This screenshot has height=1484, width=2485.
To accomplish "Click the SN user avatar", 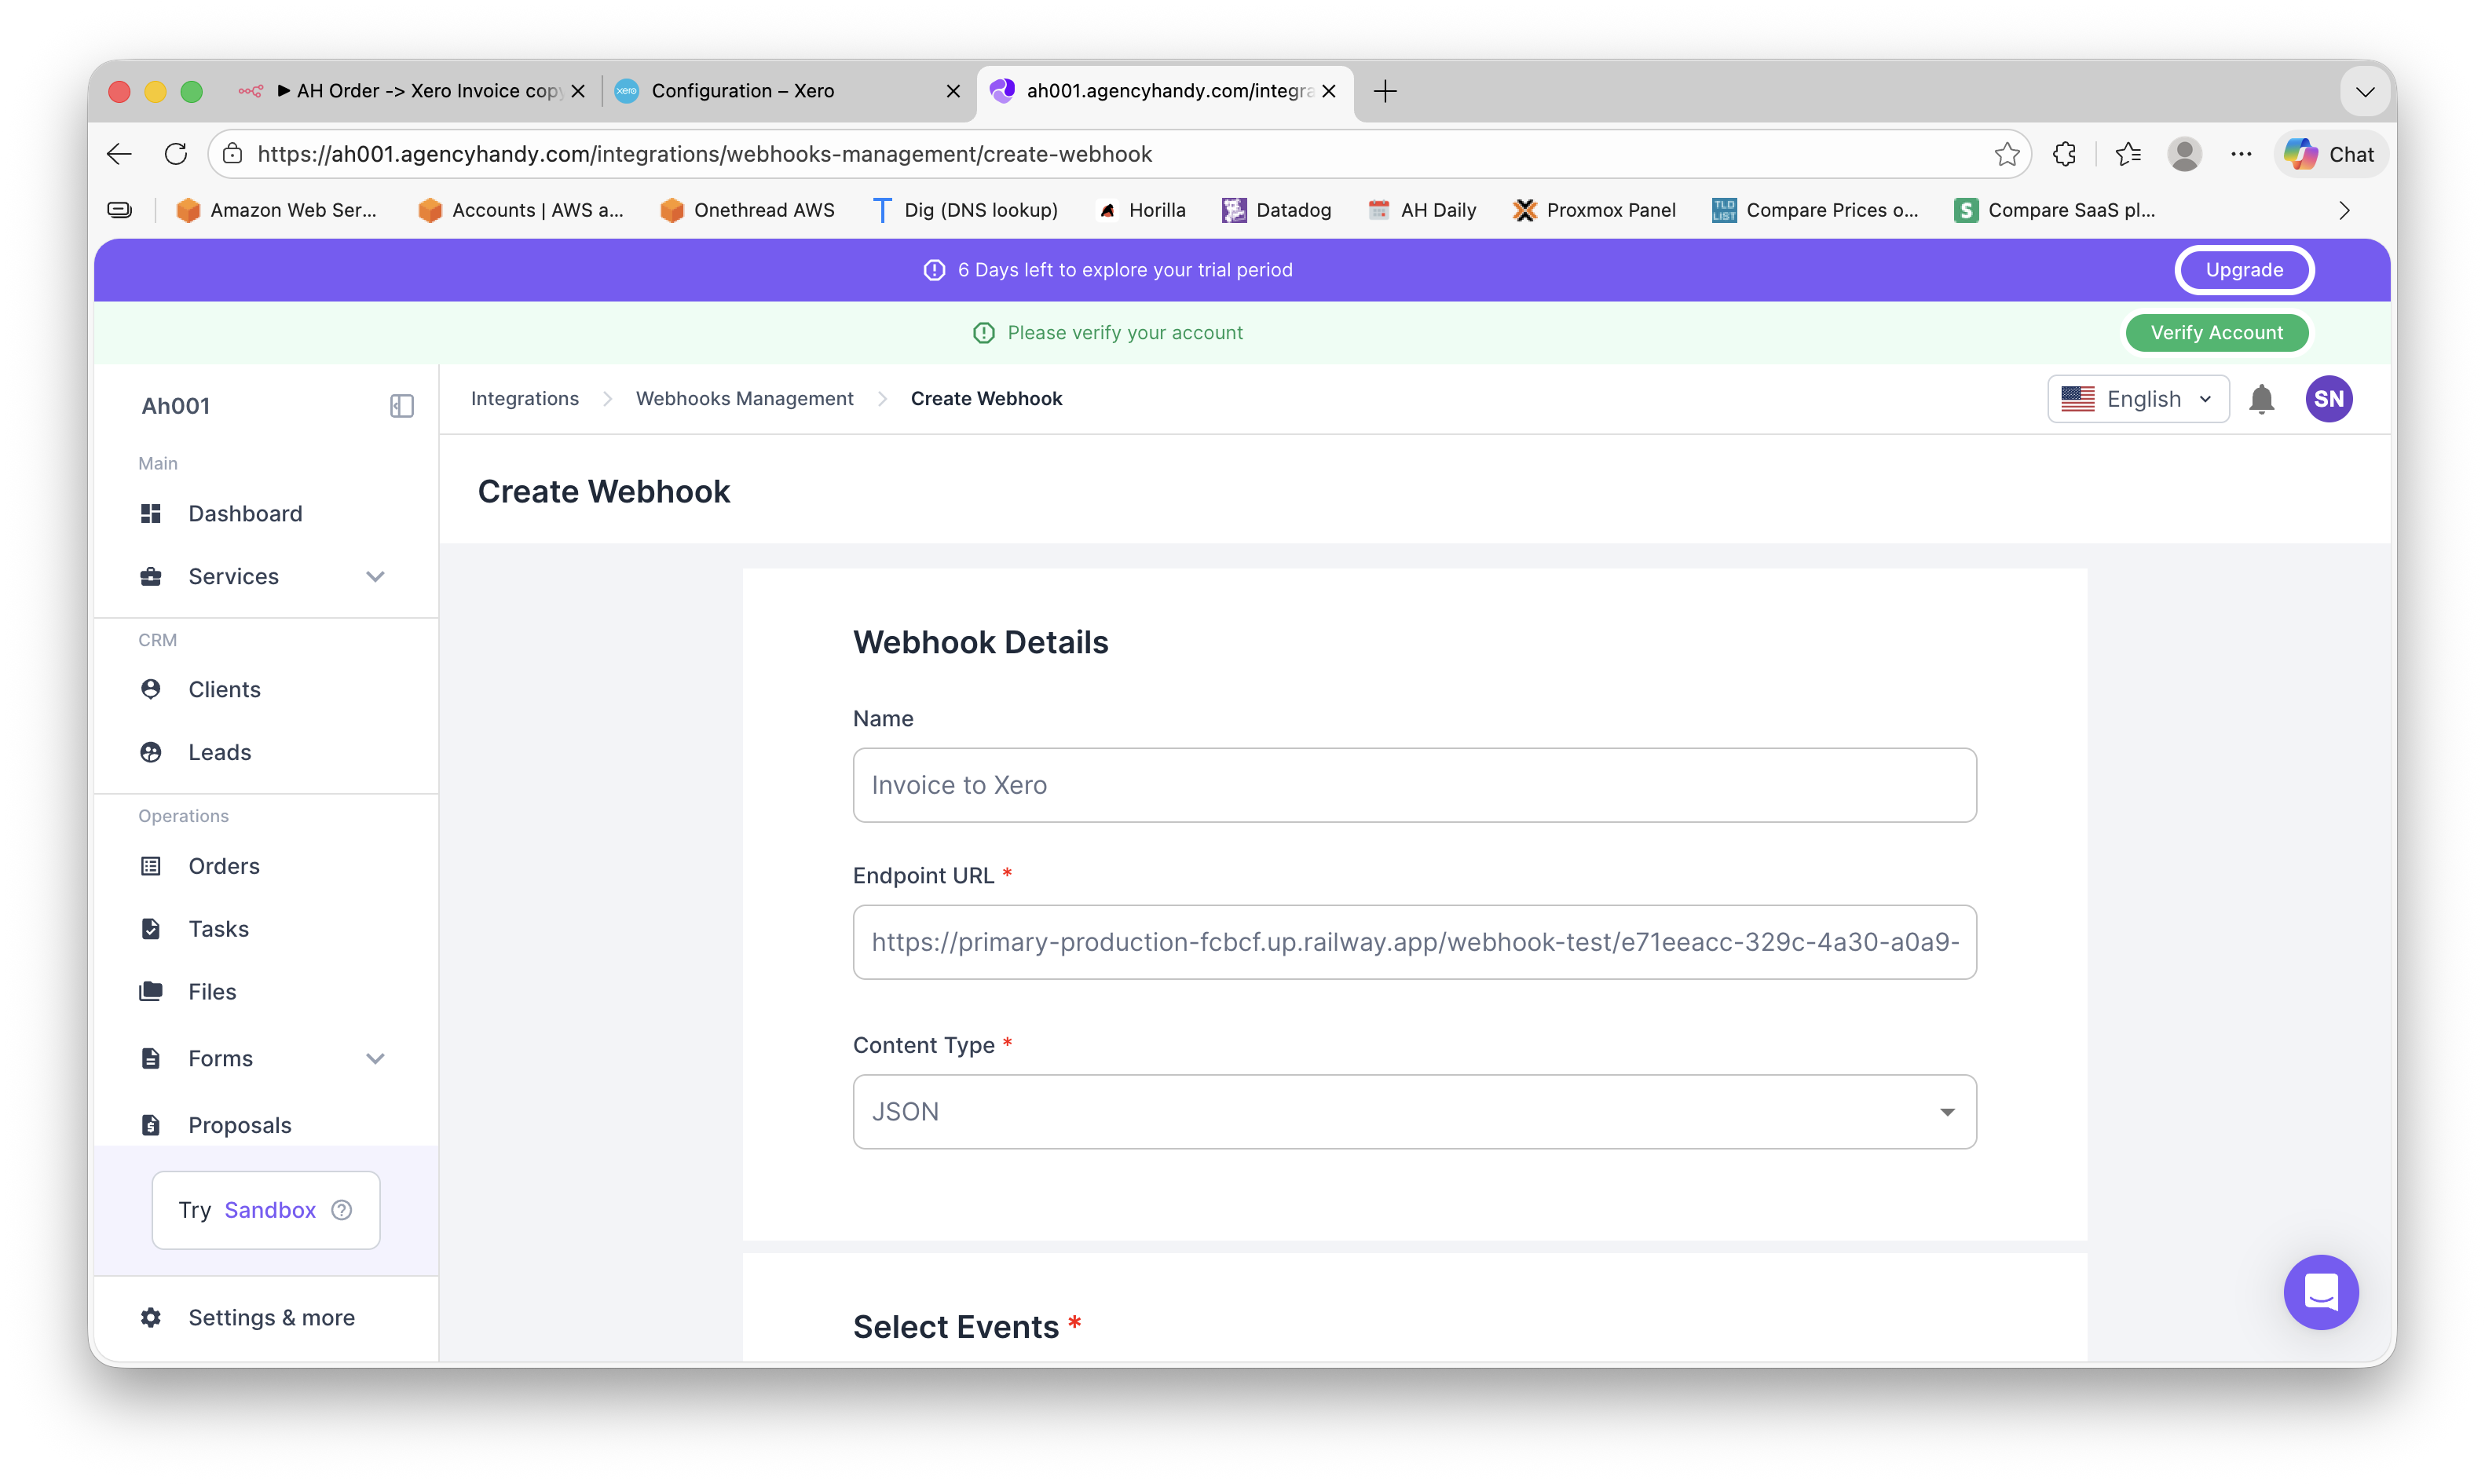I will coord(2329,399).
